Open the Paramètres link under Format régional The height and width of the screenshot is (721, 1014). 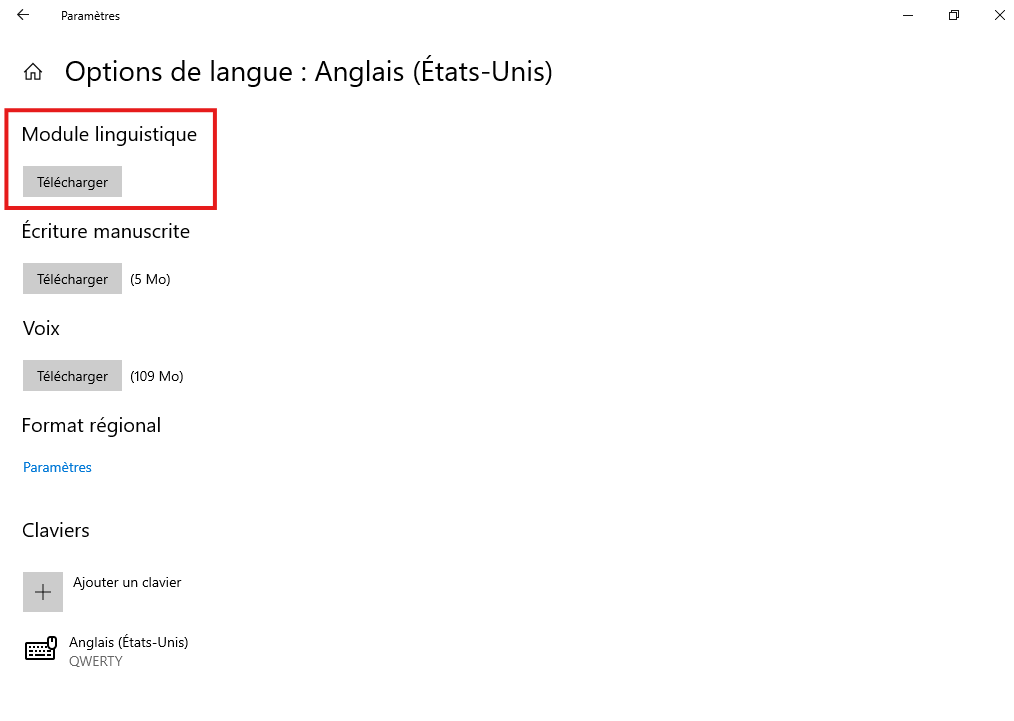(x=57, y=467)
